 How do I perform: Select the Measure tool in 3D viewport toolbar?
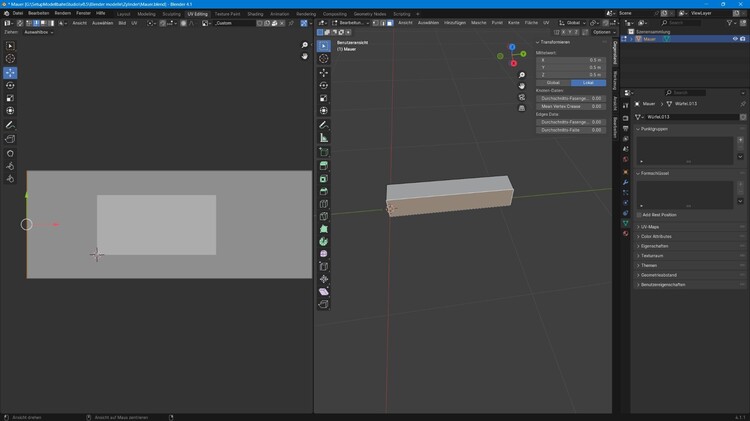coord(324,138)
